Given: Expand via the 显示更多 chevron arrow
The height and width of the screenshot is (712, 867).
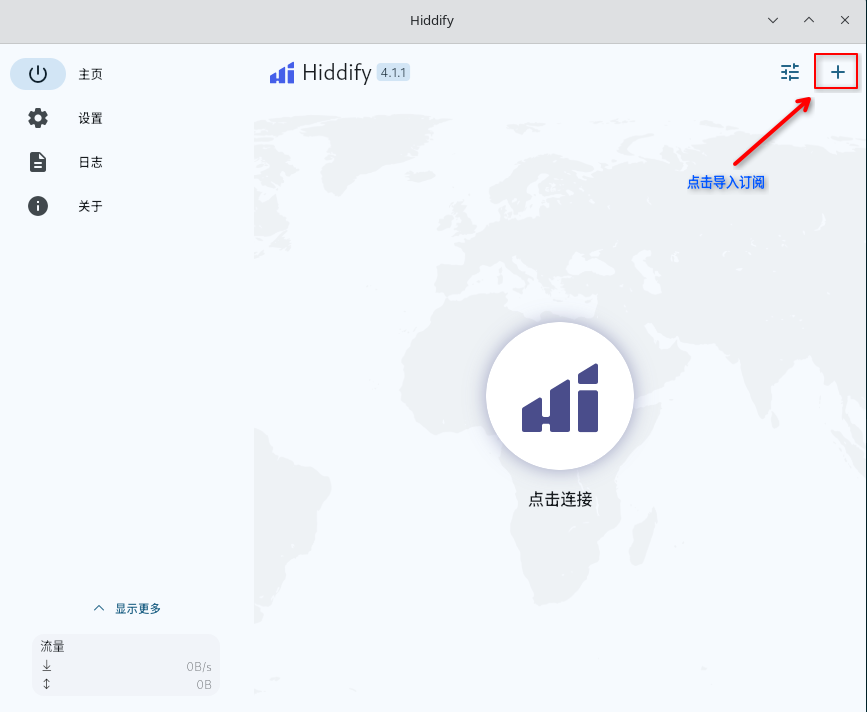Looking at the screenshot, I should point(99,608).
